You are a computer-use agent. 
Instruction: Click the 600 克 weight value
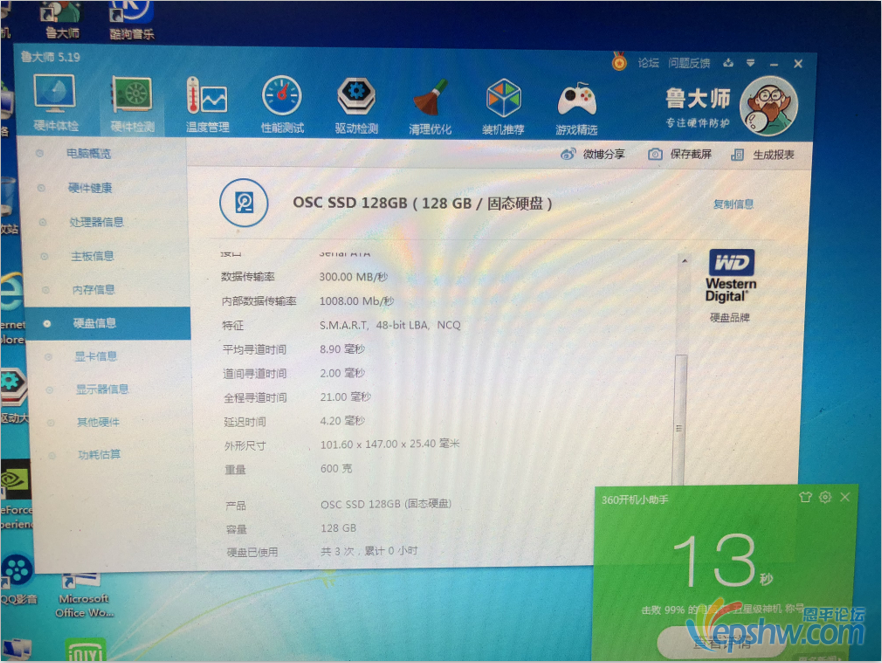336,468
